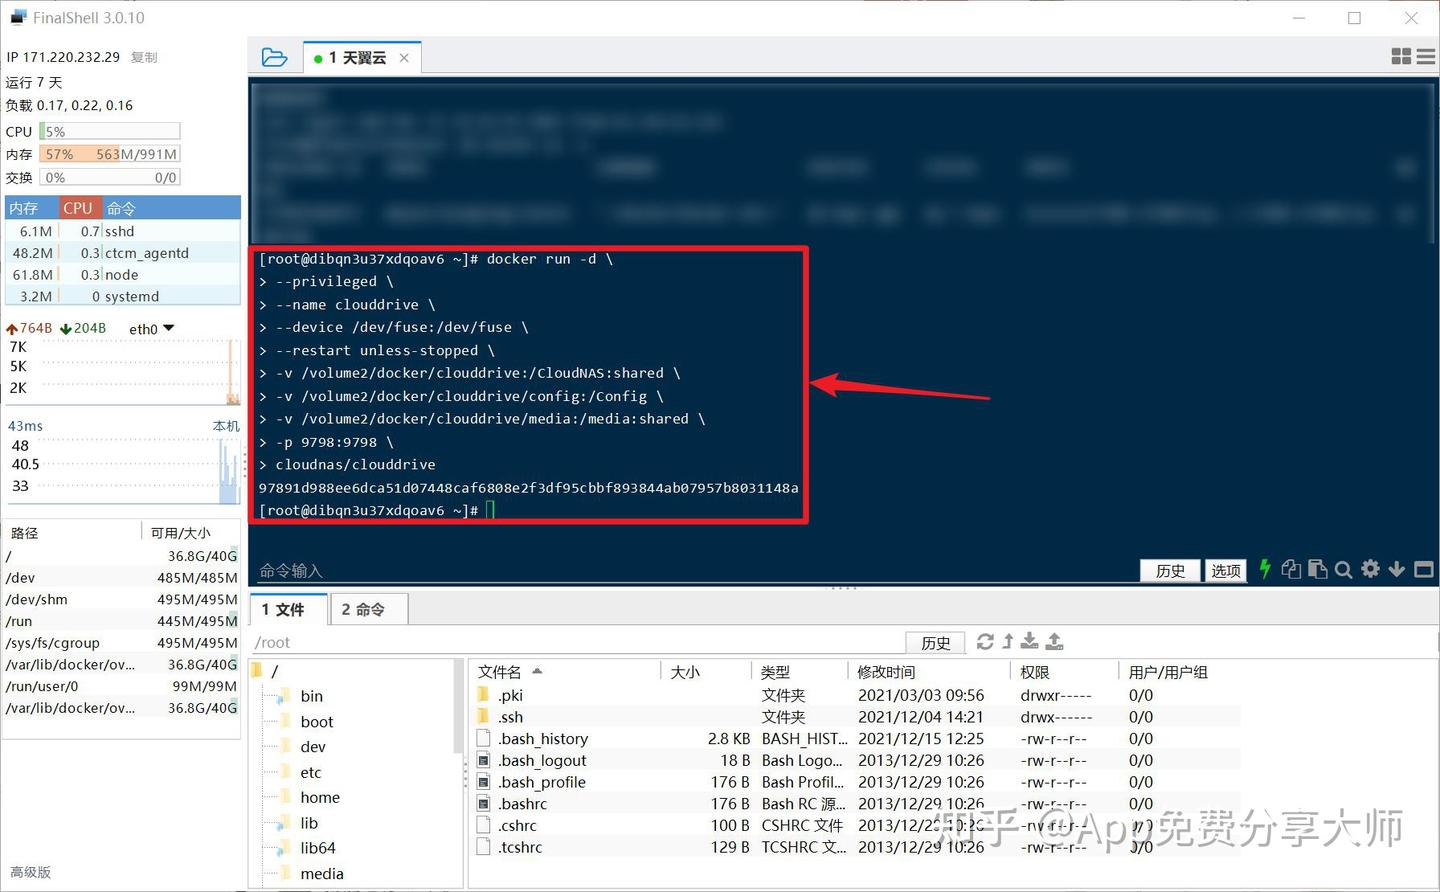Image resolution: width=1440 pixels, height=892 pixels.
Task: Upload a file using the upload icon
Action: click(1054, 642)
